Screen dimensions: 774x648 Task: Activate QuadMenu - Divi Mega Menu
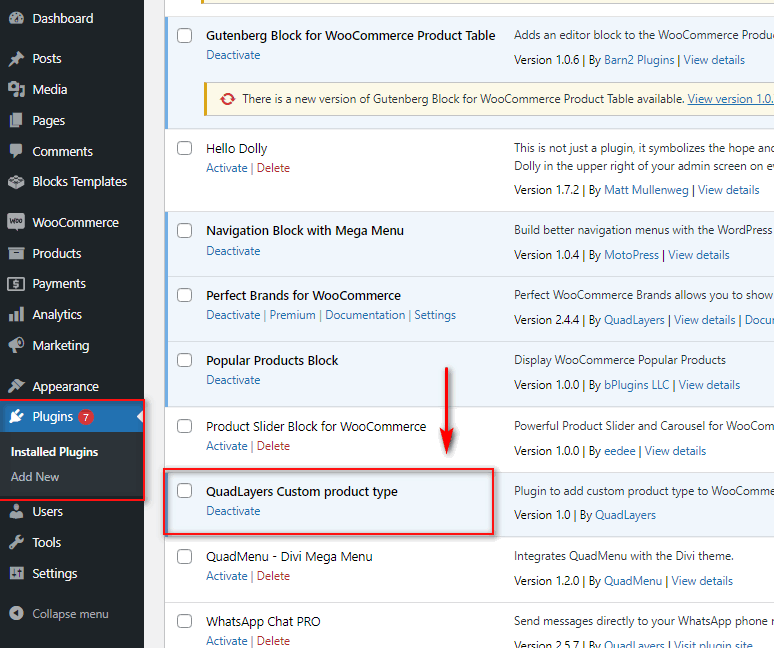[x=227, y=576]
